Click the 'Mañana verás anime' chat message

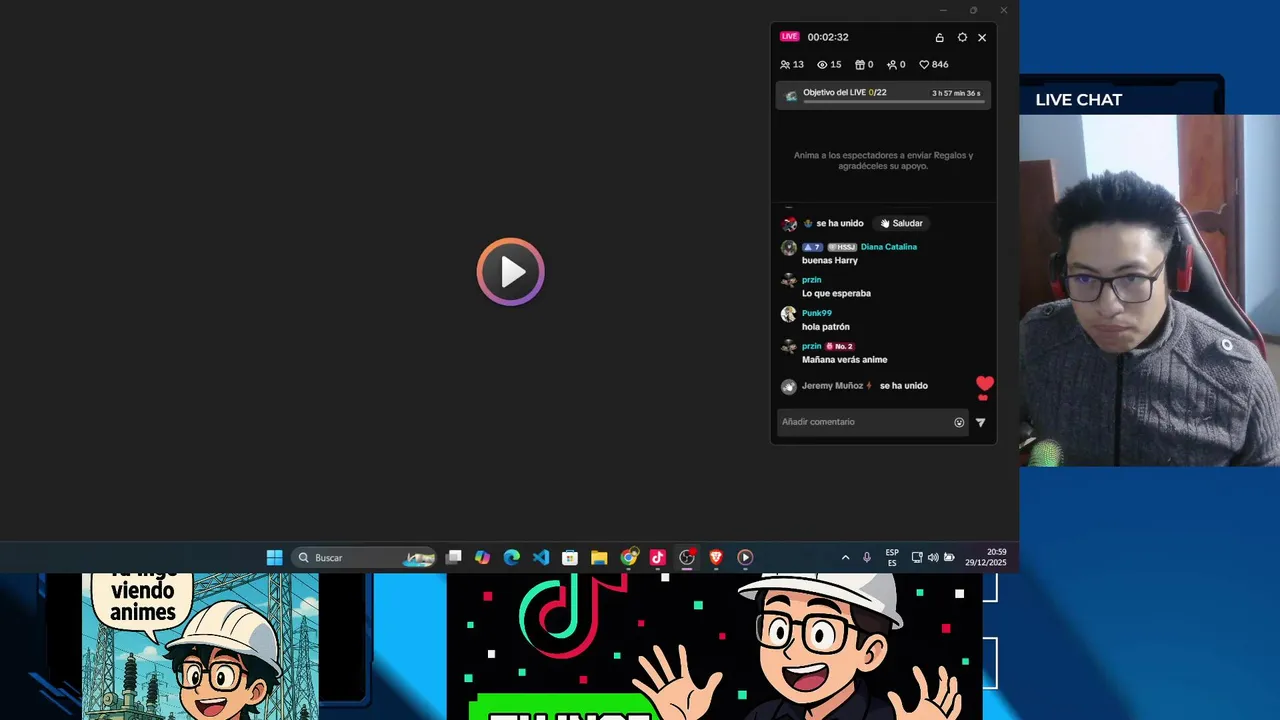(844, 360)
